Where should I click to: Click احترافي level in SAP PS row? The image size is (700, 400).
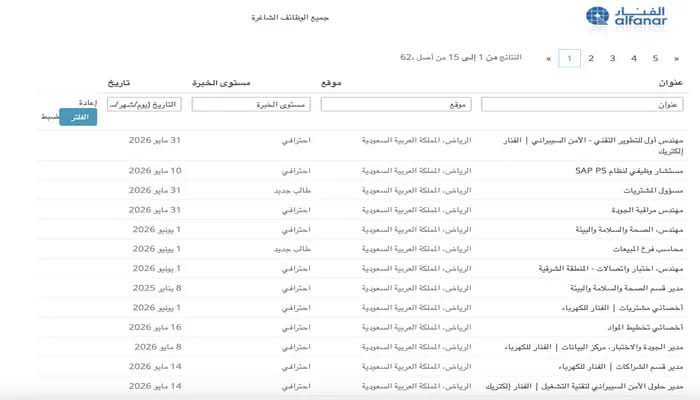tap(296, 171)
